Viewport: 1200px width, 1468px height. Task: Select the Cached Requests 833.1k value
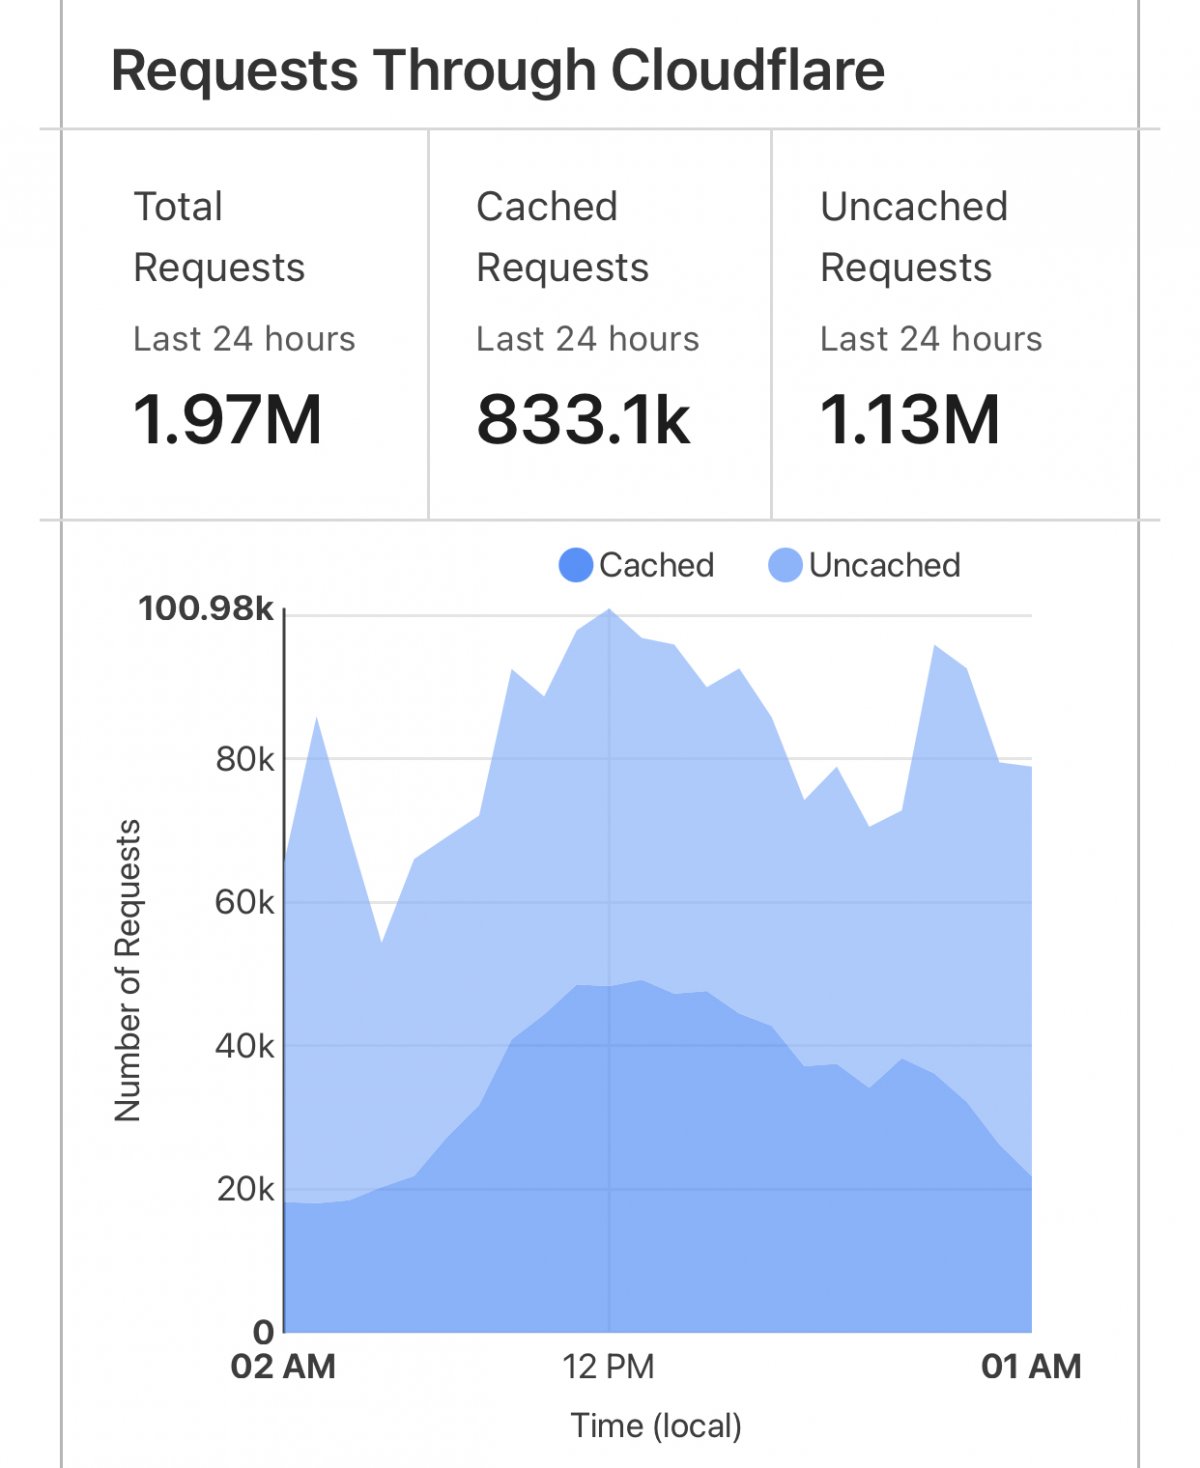583,419
